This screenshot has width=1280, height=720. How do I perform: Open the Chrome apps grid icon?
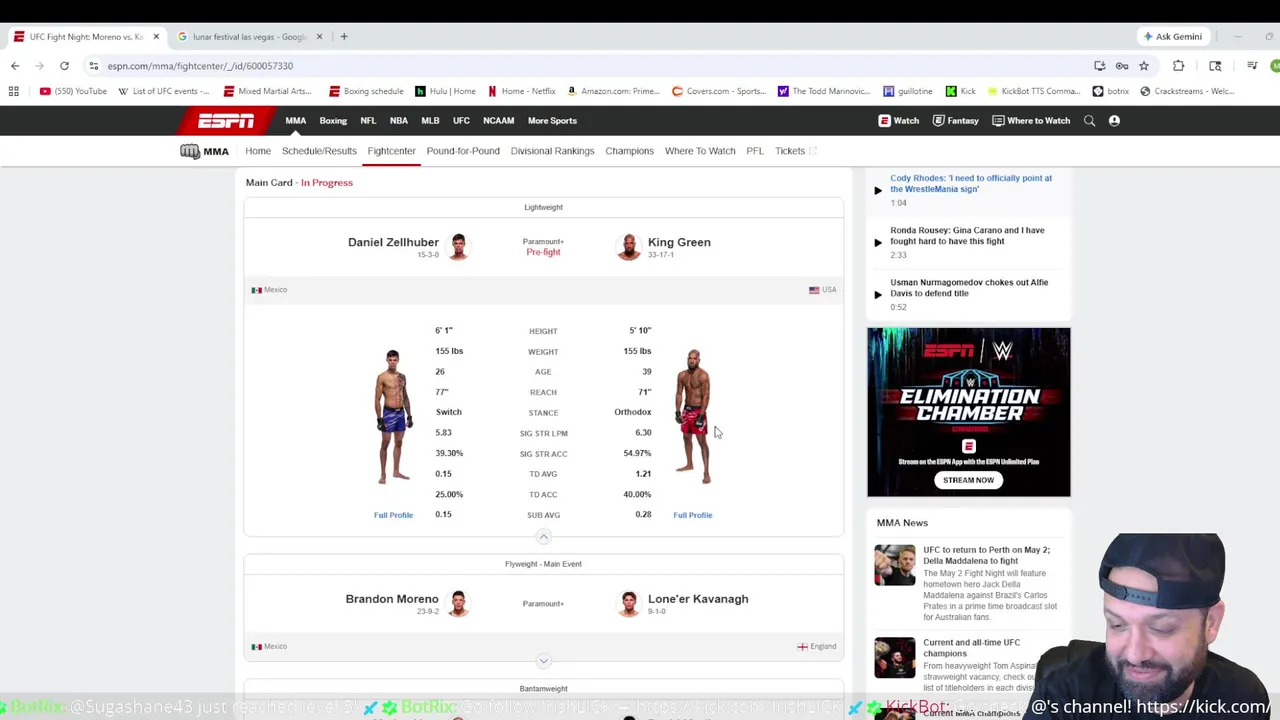coord(14,91)
